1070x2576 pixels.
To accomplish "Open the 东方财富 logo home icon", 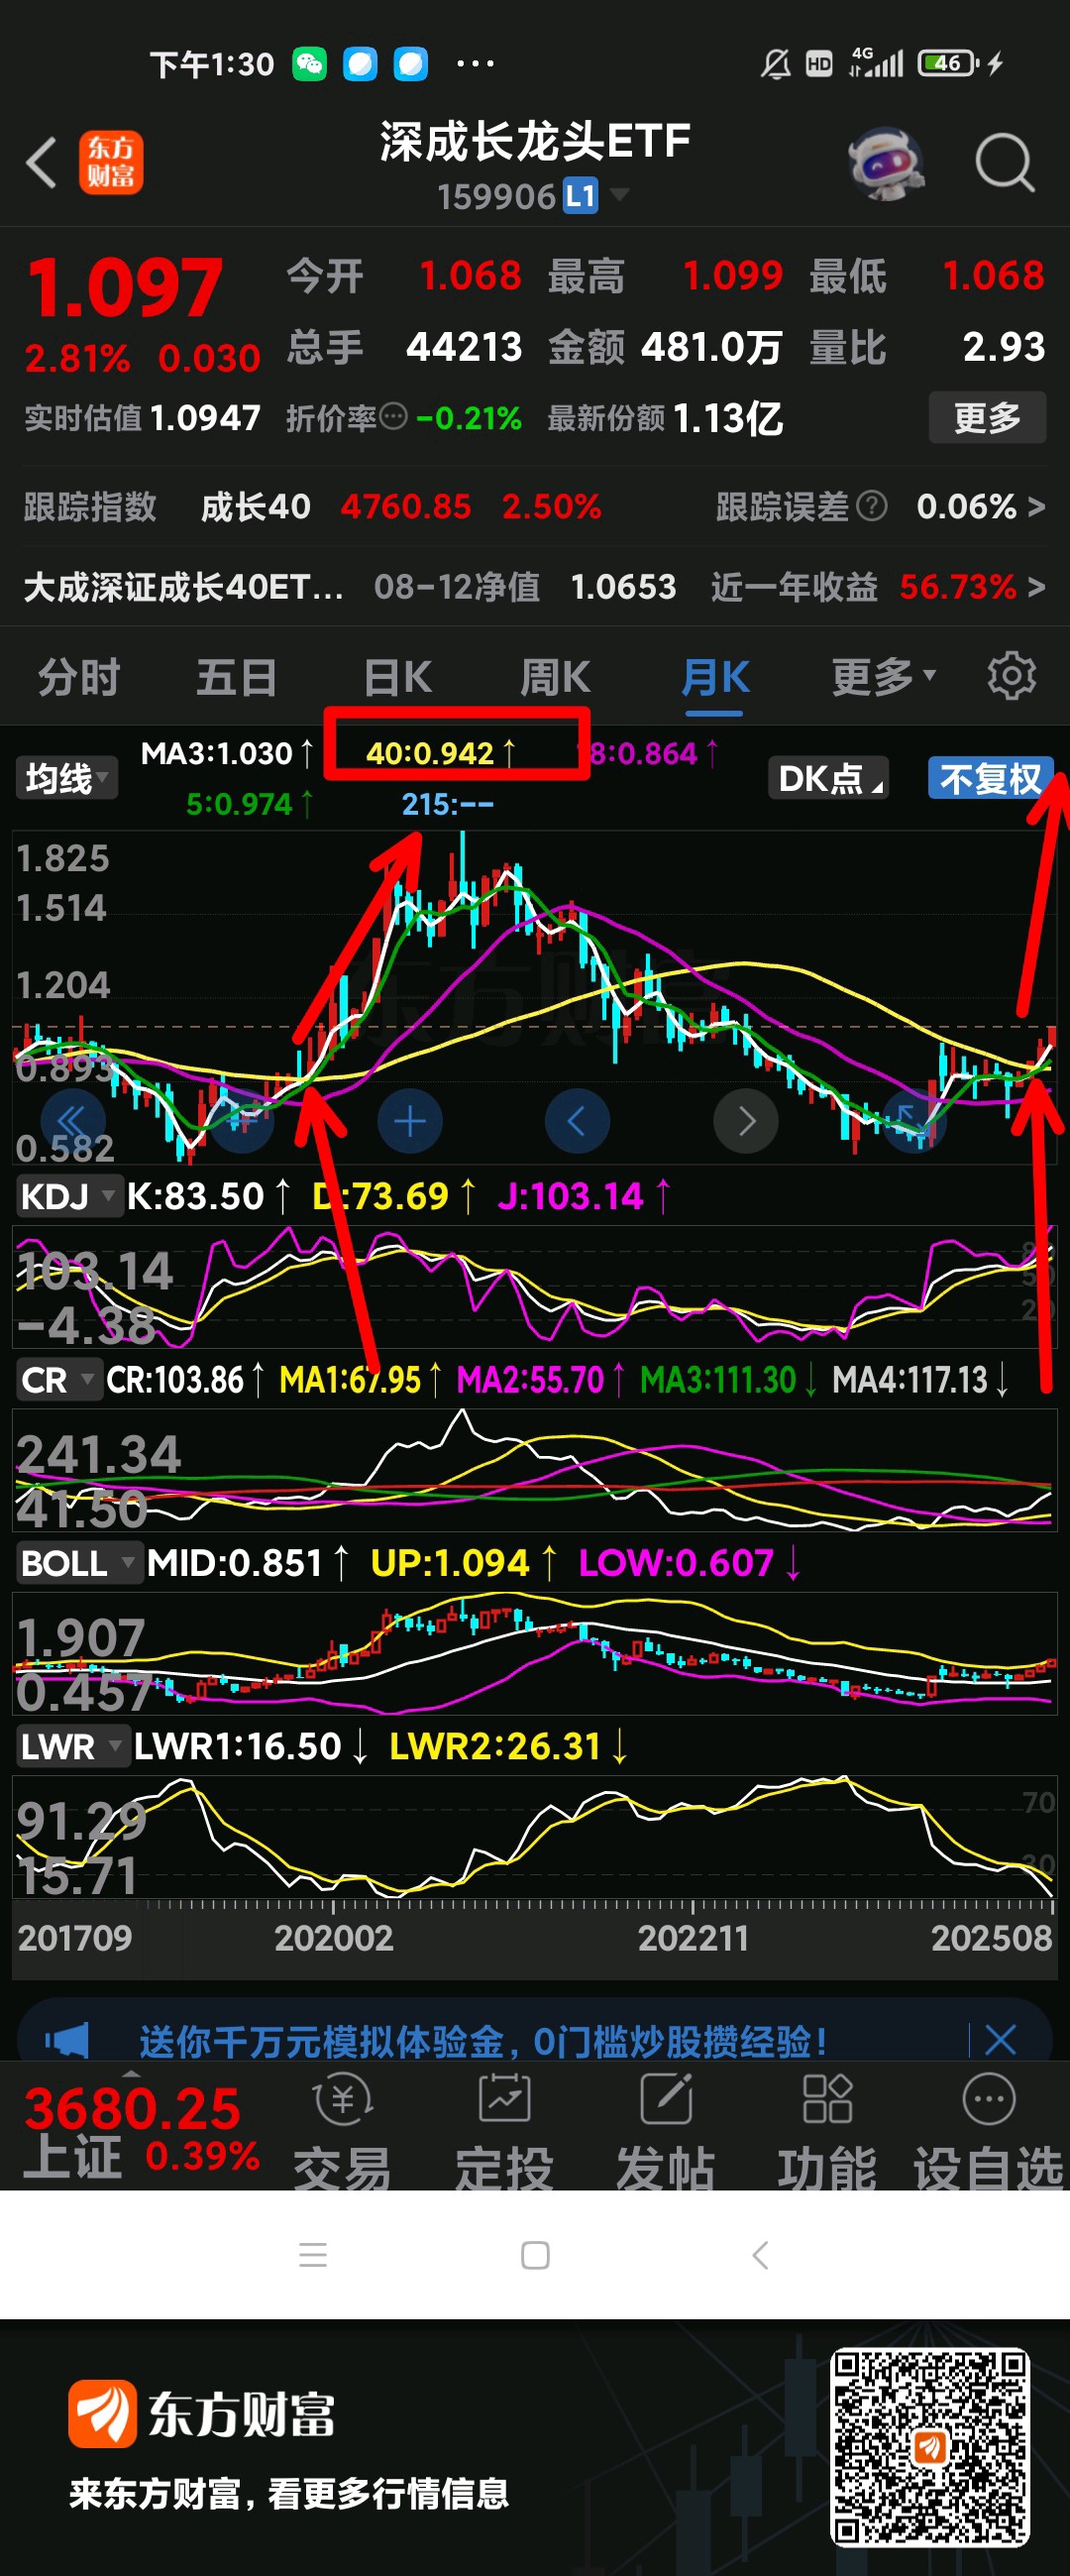I will pyautogui.click(x=111, y=162).
